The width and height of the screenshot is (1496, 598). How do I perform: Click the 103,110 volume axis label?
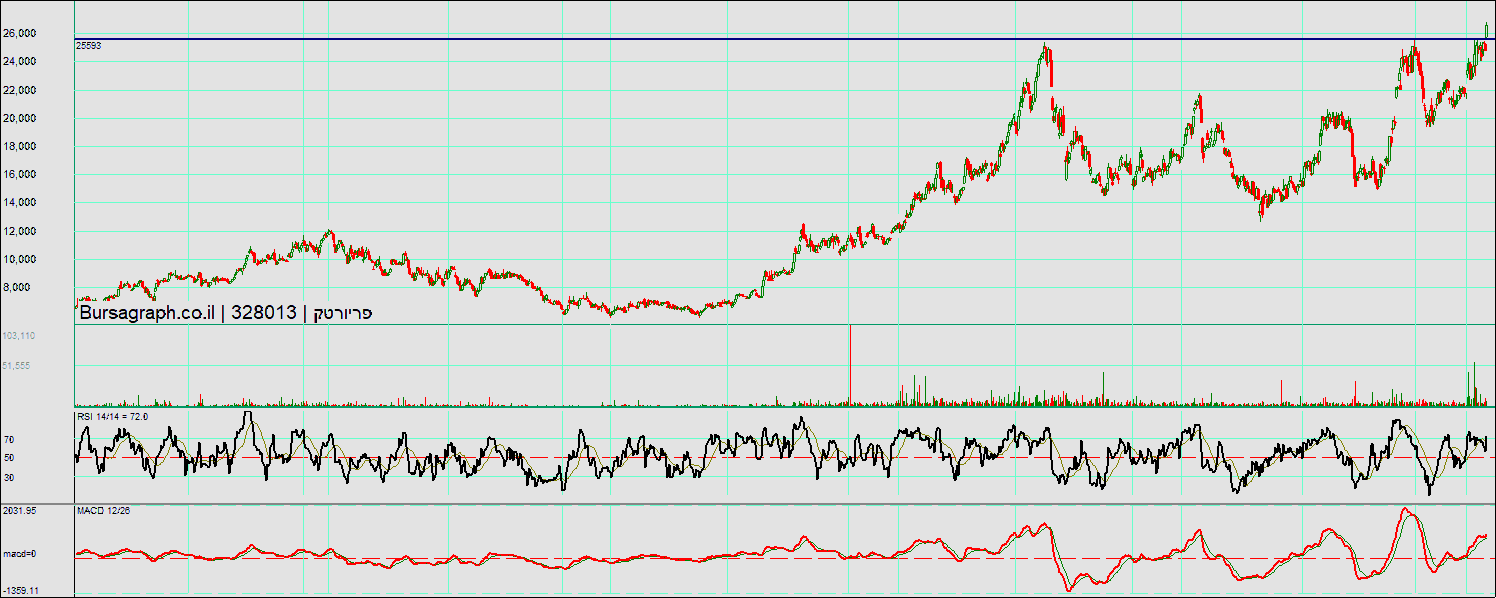click(19, 336)
